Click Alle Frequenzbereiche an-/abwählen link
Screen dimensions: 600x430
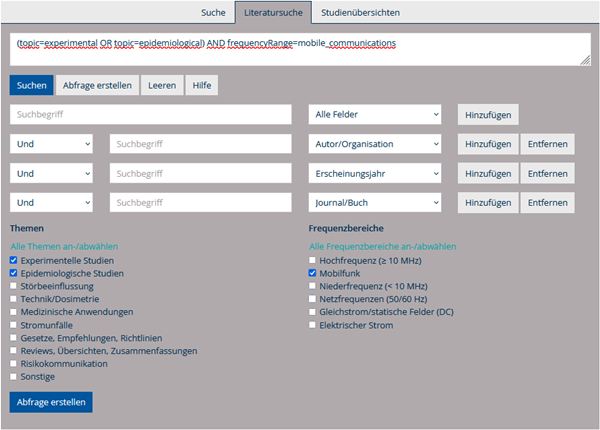click(383, 246)
